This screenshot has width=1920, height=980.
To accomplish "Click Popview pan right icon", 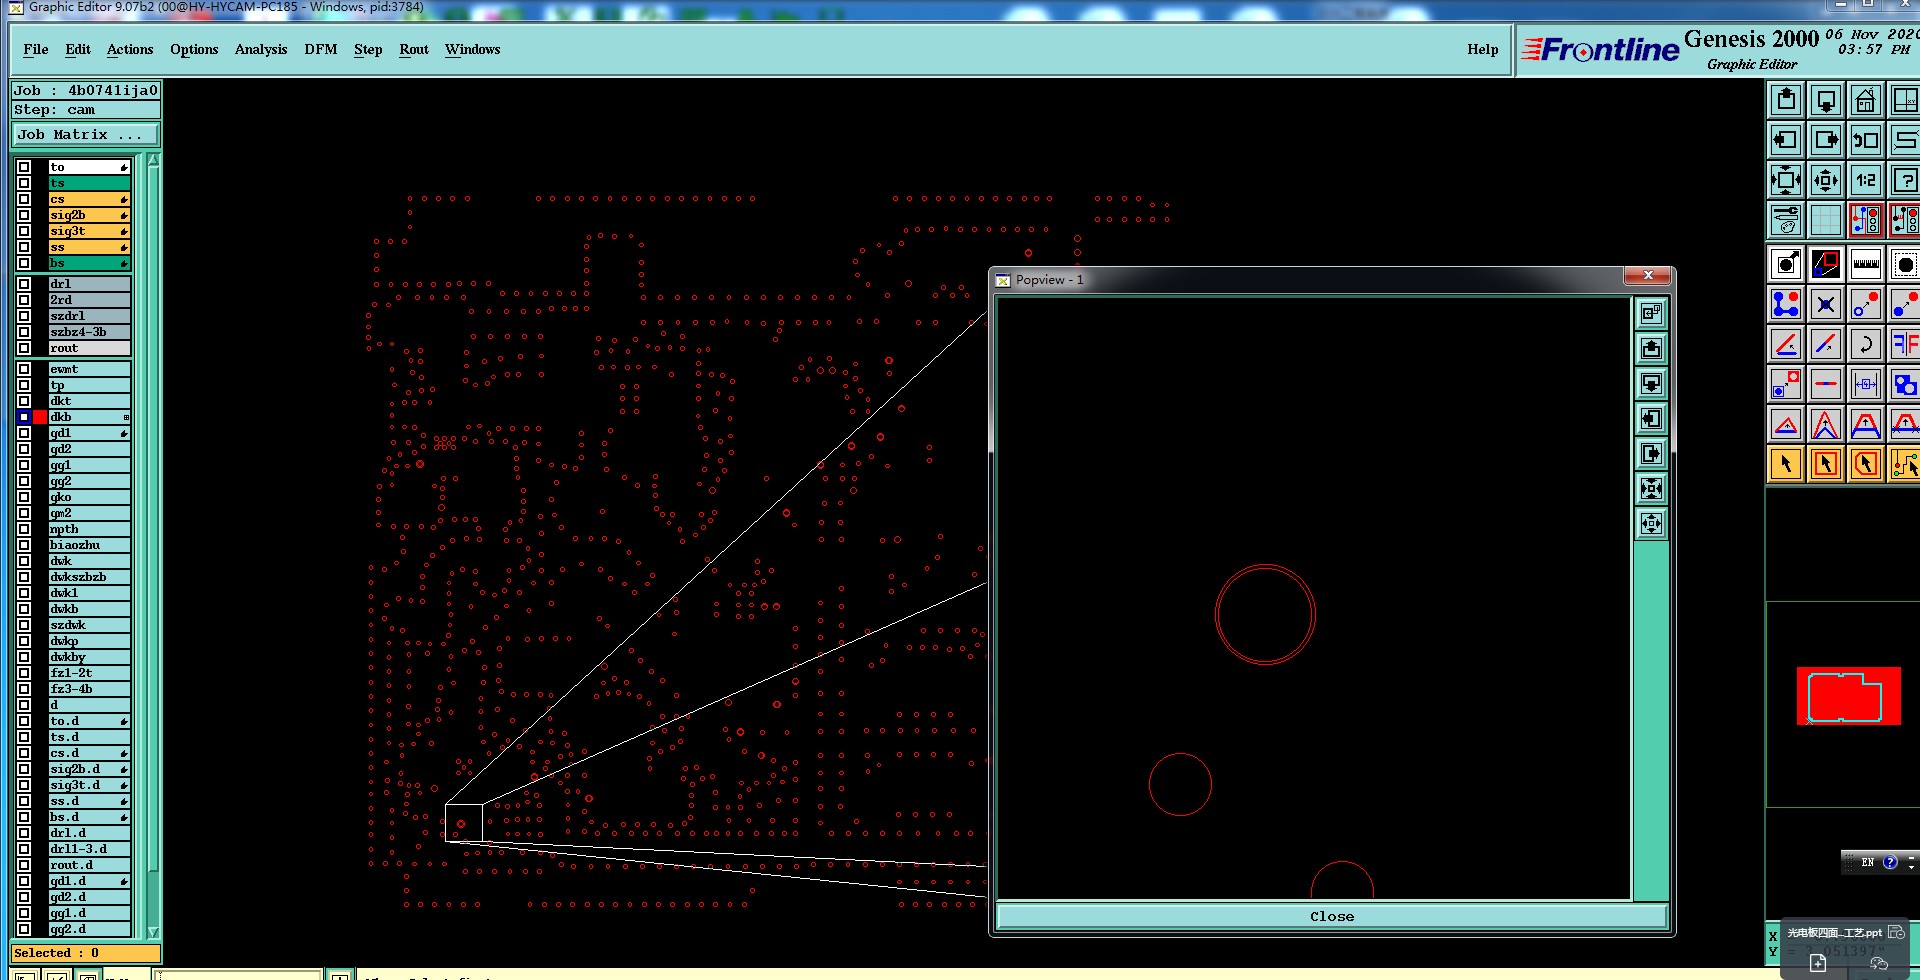I will pyautogui.click(x=1651, y=453).
